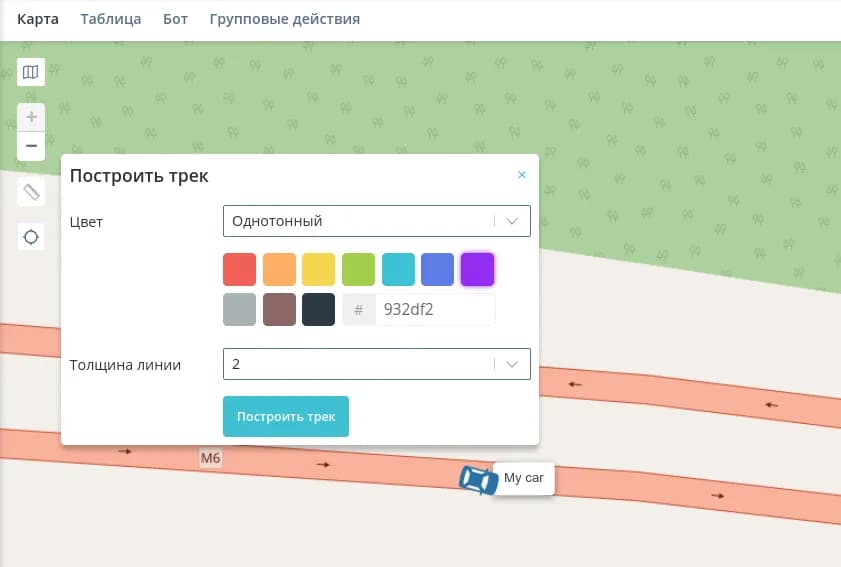The height and width of the screenshot is (567, 841).
Task: Close the Построить трек dialog
Action: pyautogui.click(x=521, y=175)
